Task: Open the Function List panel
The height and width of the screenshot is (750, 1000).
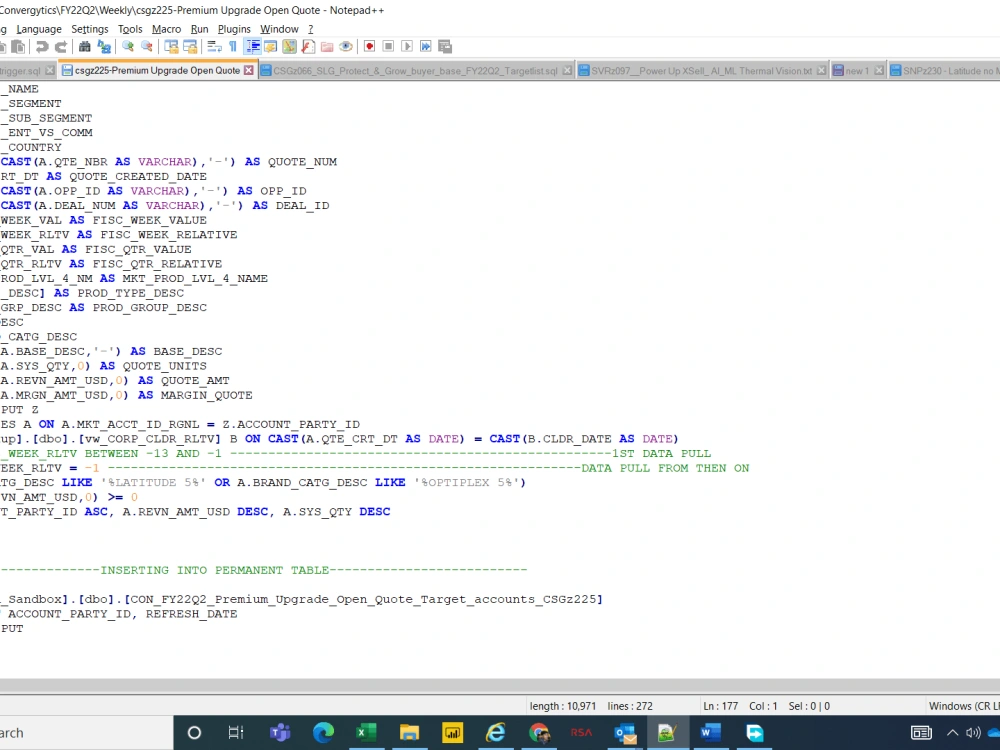Action: click(308, 47)
